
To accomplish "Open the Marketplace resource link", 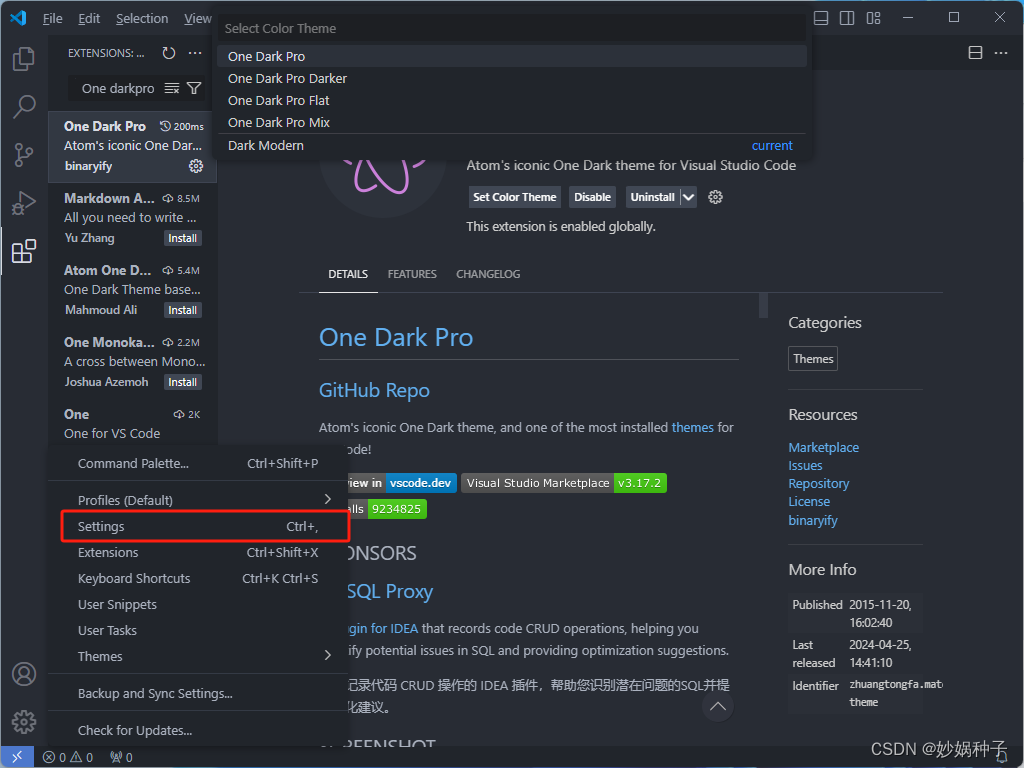I will (824, 447).
